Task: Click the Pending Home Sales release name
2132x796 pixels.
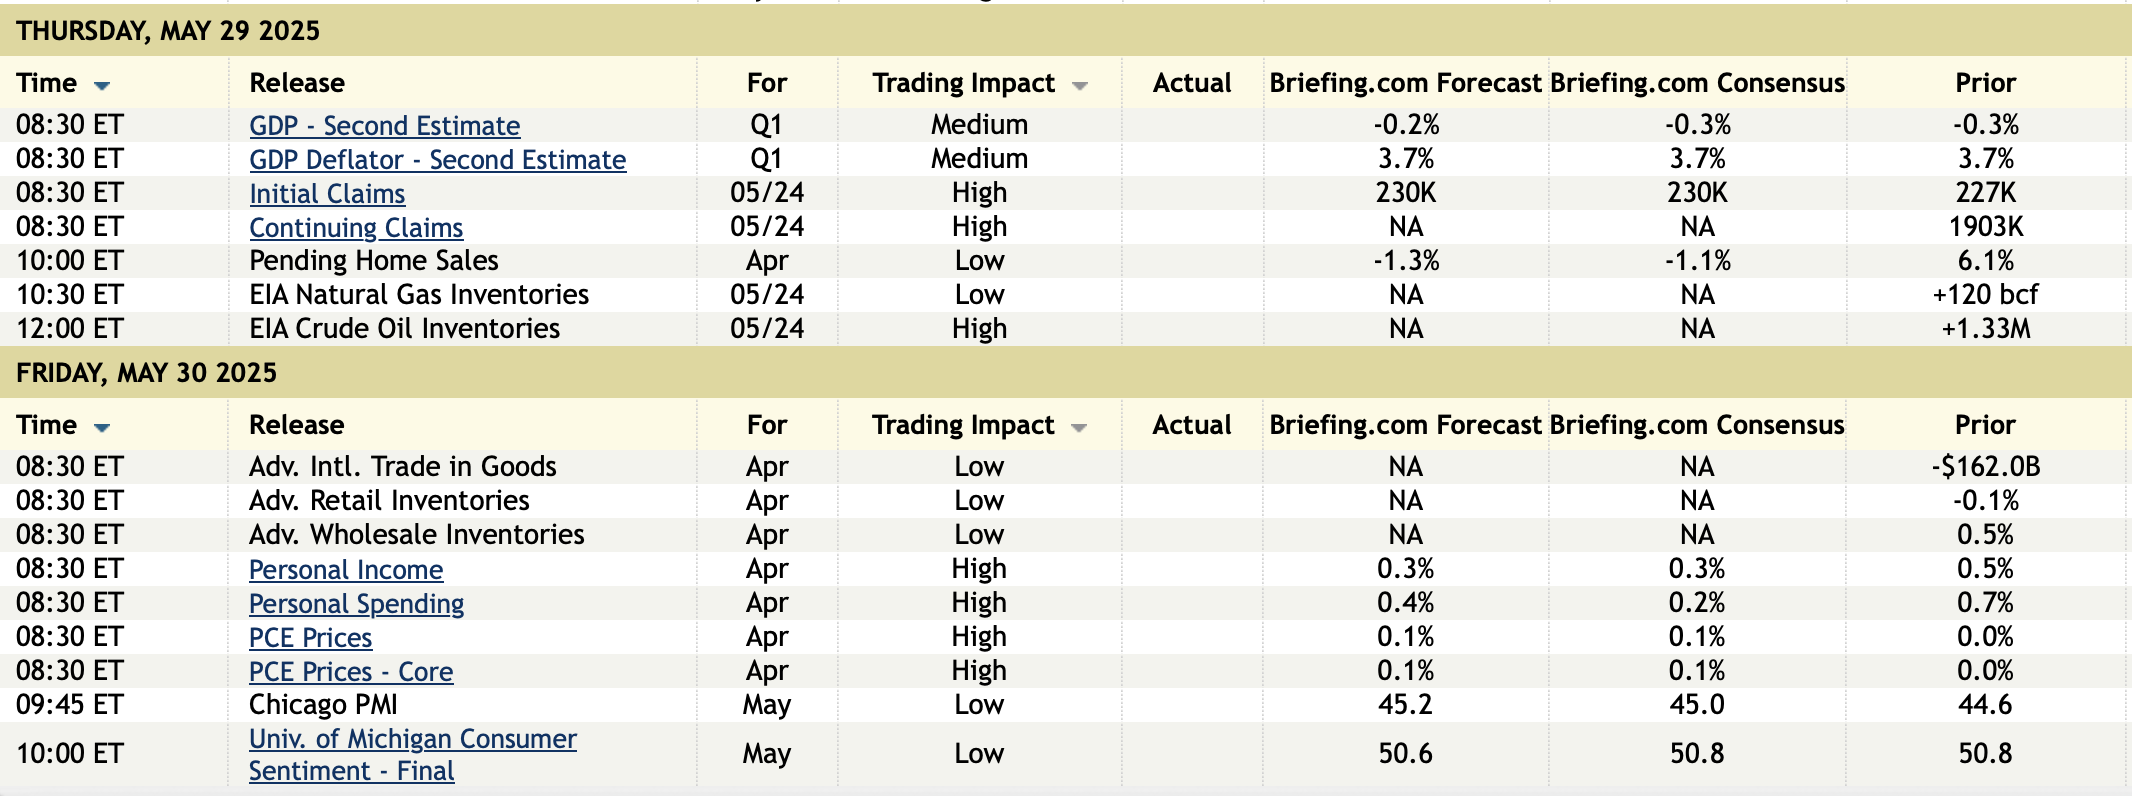Action: point(374,261)
